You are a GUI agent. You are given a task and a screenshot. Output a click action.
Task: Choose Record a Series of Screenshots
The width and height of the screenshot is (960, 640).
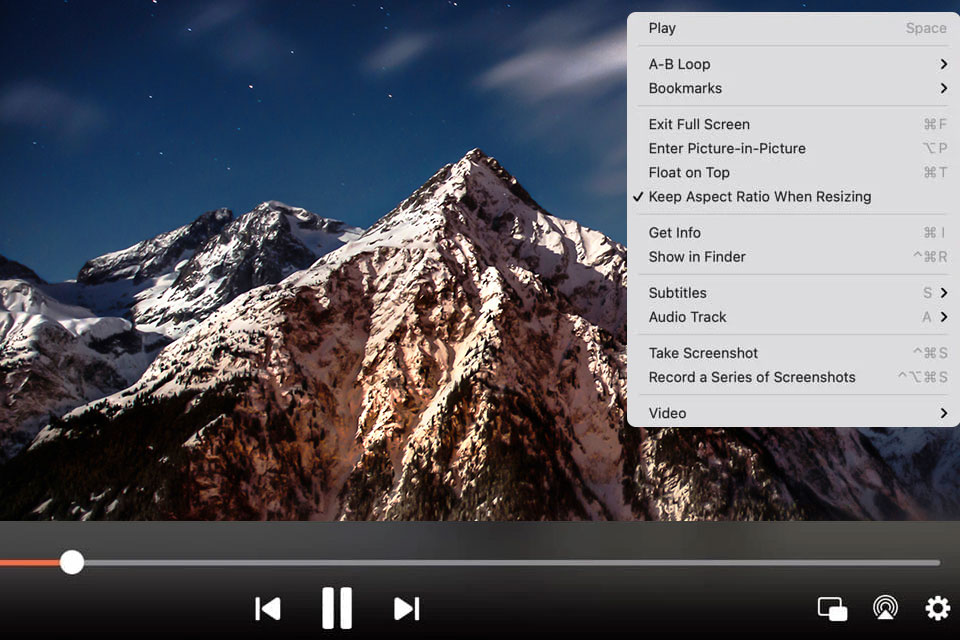[x=793, y=377]
